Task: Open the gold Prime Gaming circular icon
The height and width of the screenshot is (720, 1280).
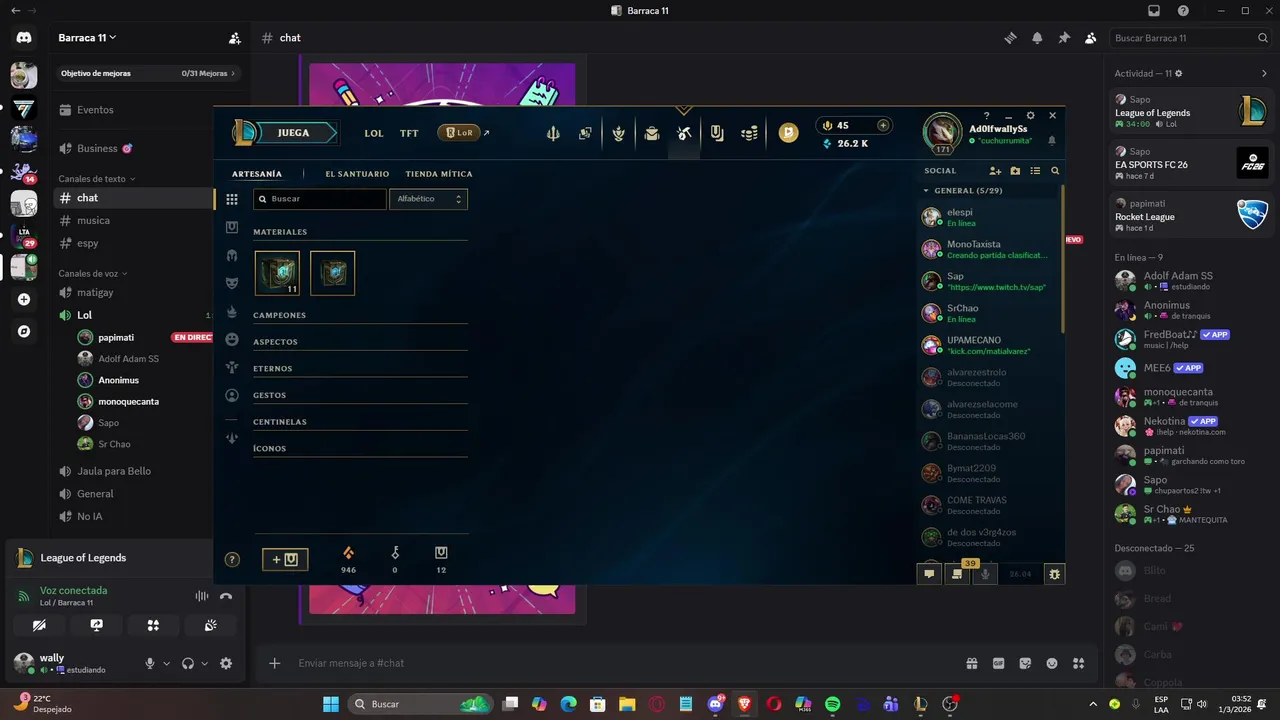Action: point(789,132)
